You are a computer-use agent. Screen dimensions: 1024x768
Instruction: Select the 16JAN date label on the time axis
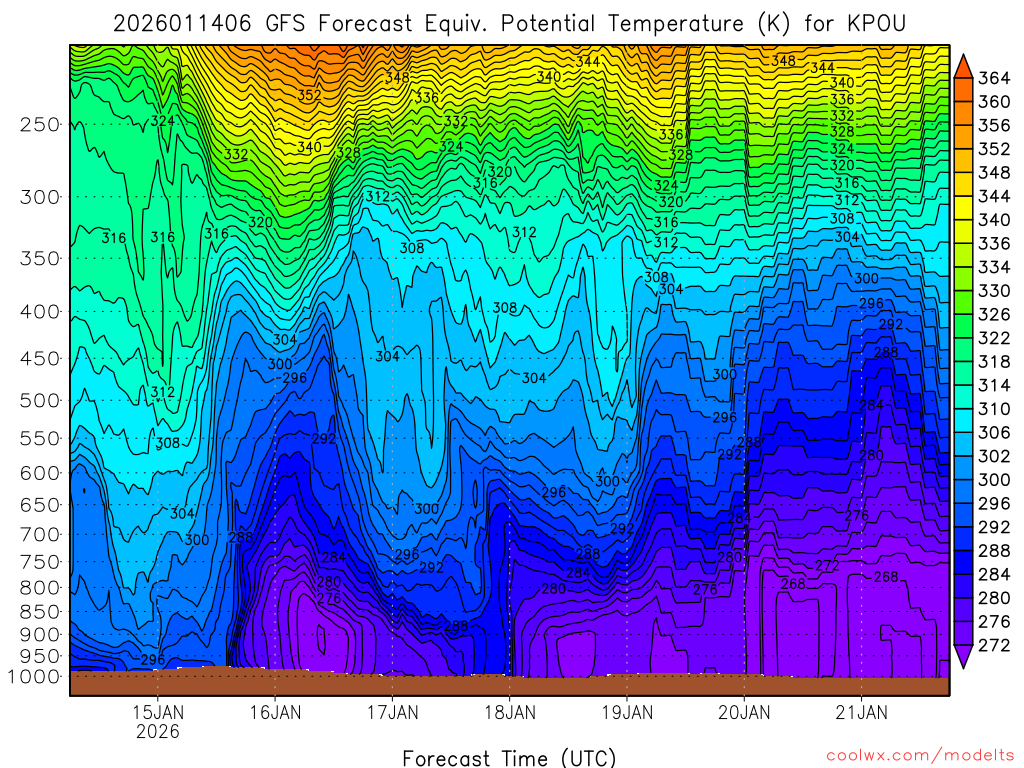(275, 712)
